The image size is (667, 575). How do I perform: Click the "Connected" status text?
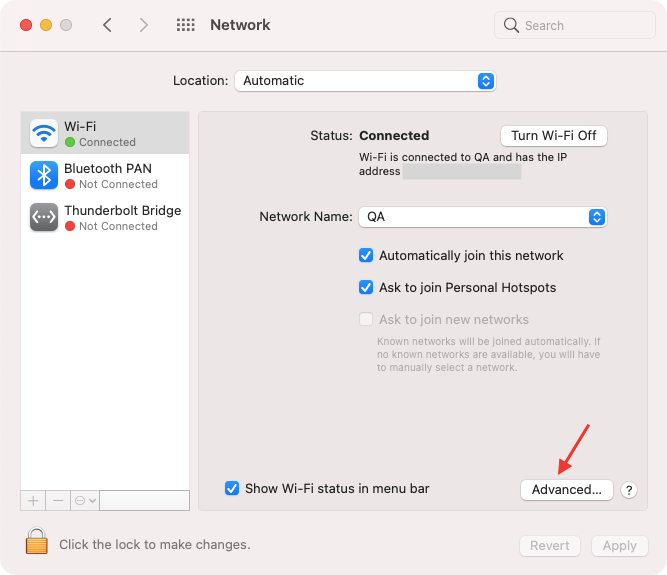coord(394,136)
